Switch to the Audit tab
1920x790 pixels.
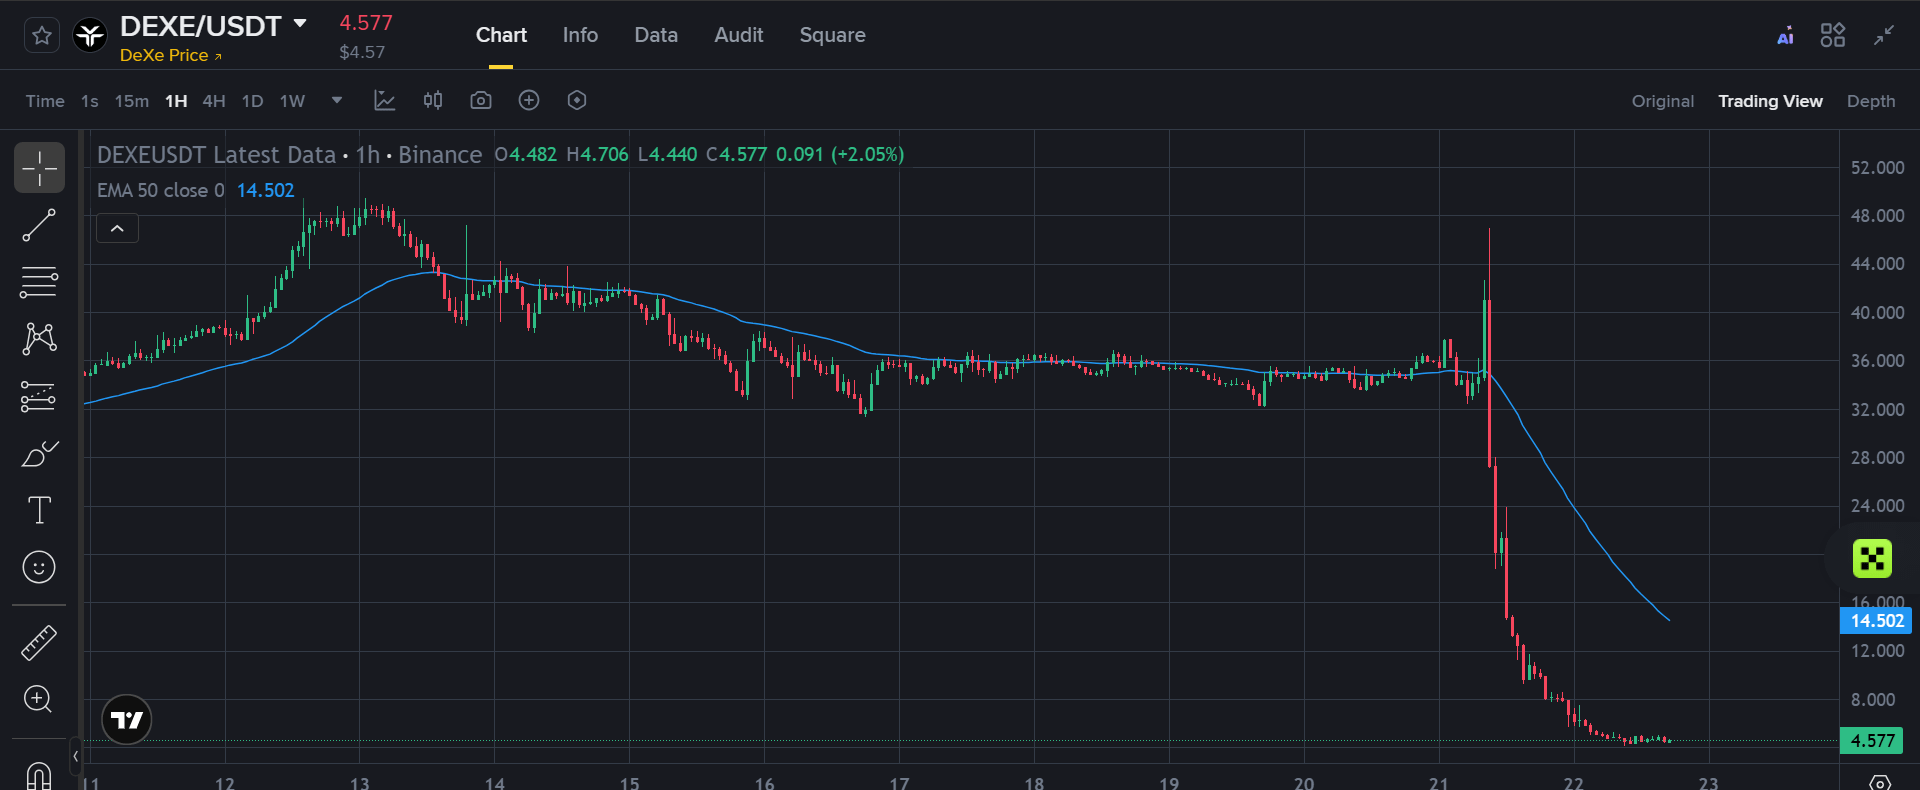(x=739, y=35)
